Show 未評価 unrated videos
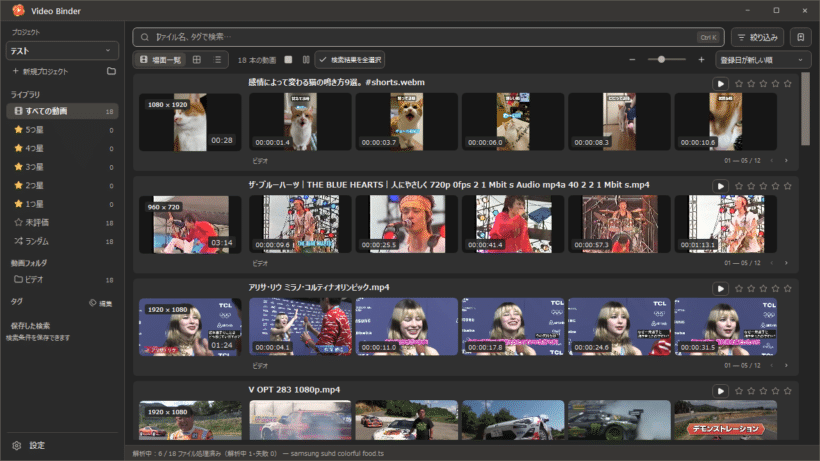The image size is (820, 461). click(62, 223)
